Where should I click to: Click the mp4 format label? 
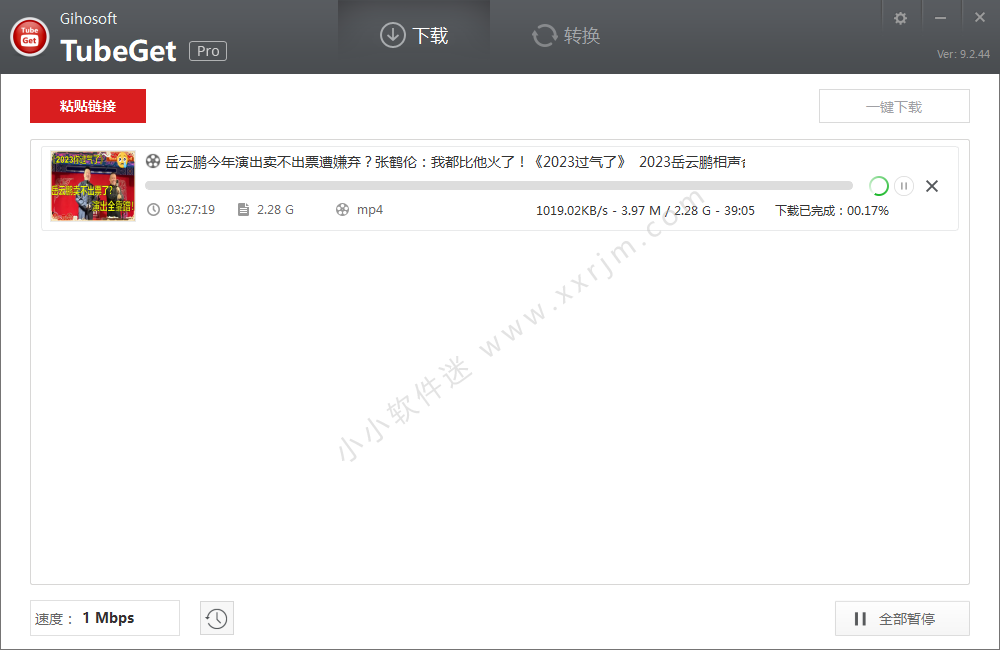pos(370,210)
